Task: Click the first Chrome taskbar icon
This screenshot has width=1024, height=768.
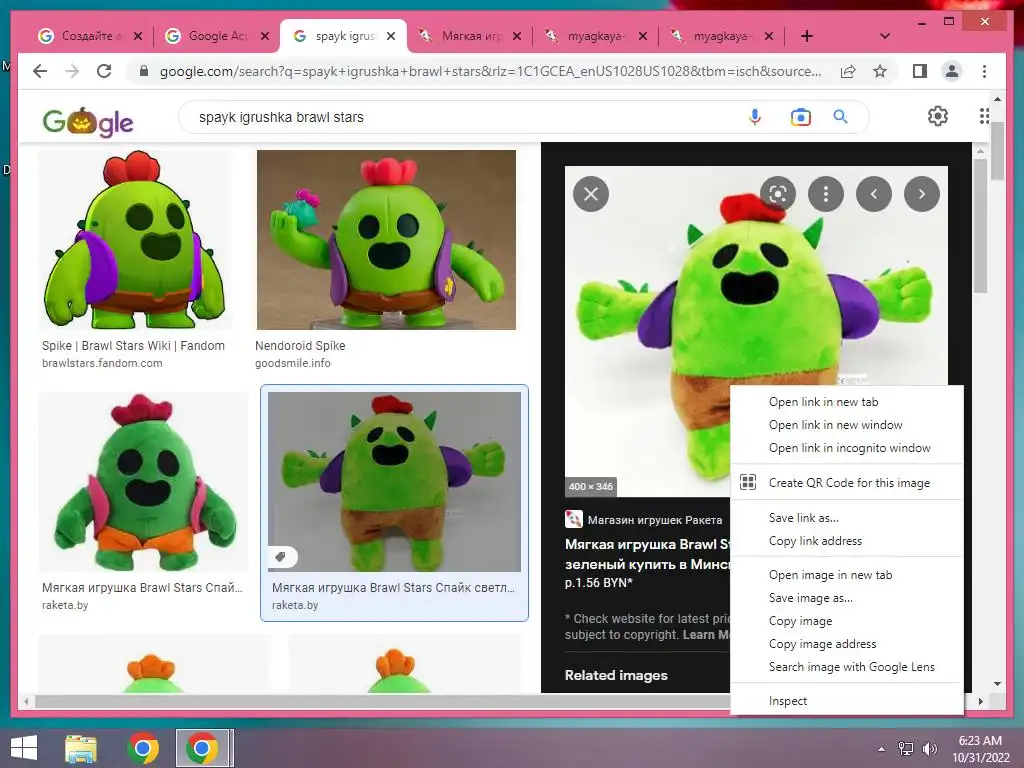Action: click(x=143, y=748)
